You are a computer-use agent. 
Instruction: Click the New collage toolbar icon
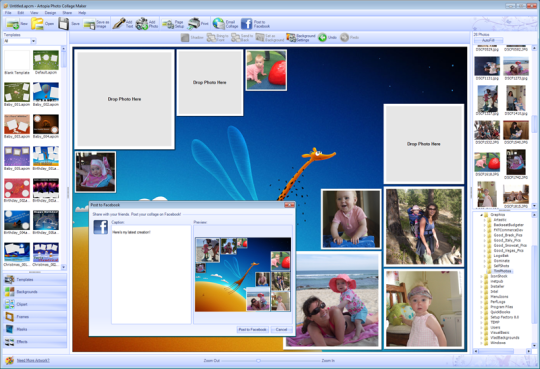pyautogui.click(x=13, y=24)
